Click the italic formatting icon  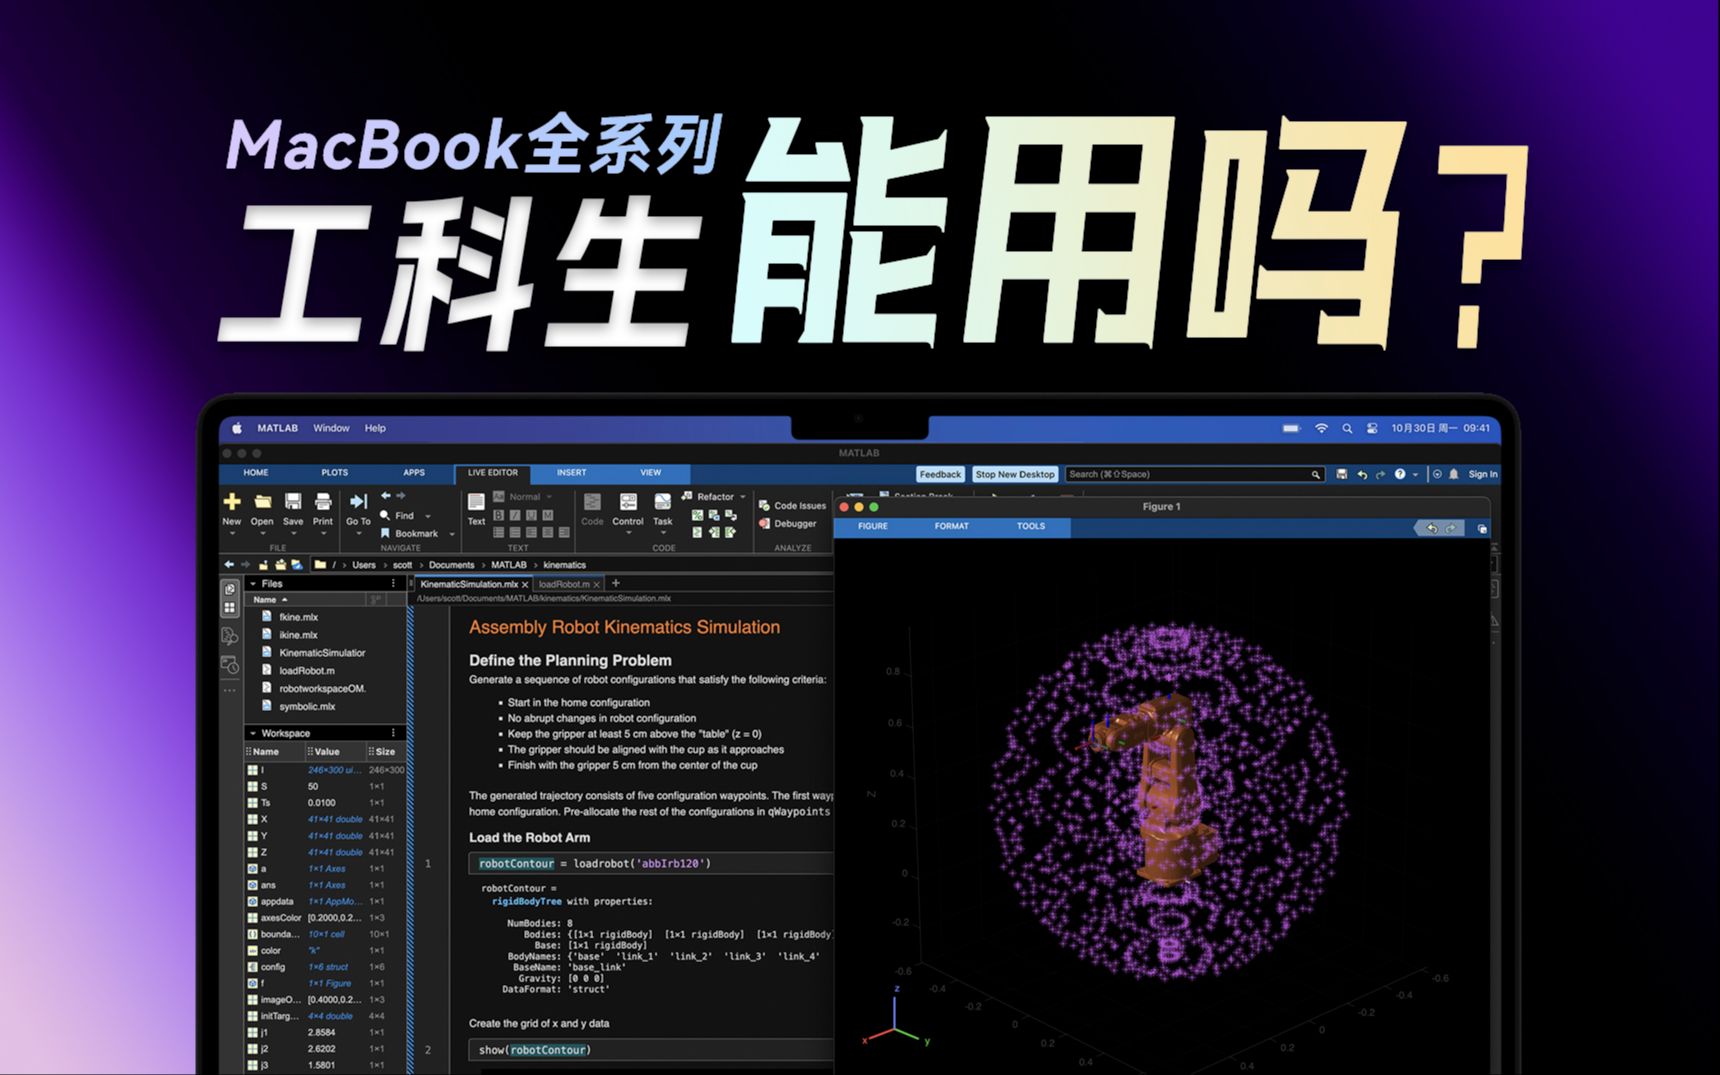click(x=515, y=515)
